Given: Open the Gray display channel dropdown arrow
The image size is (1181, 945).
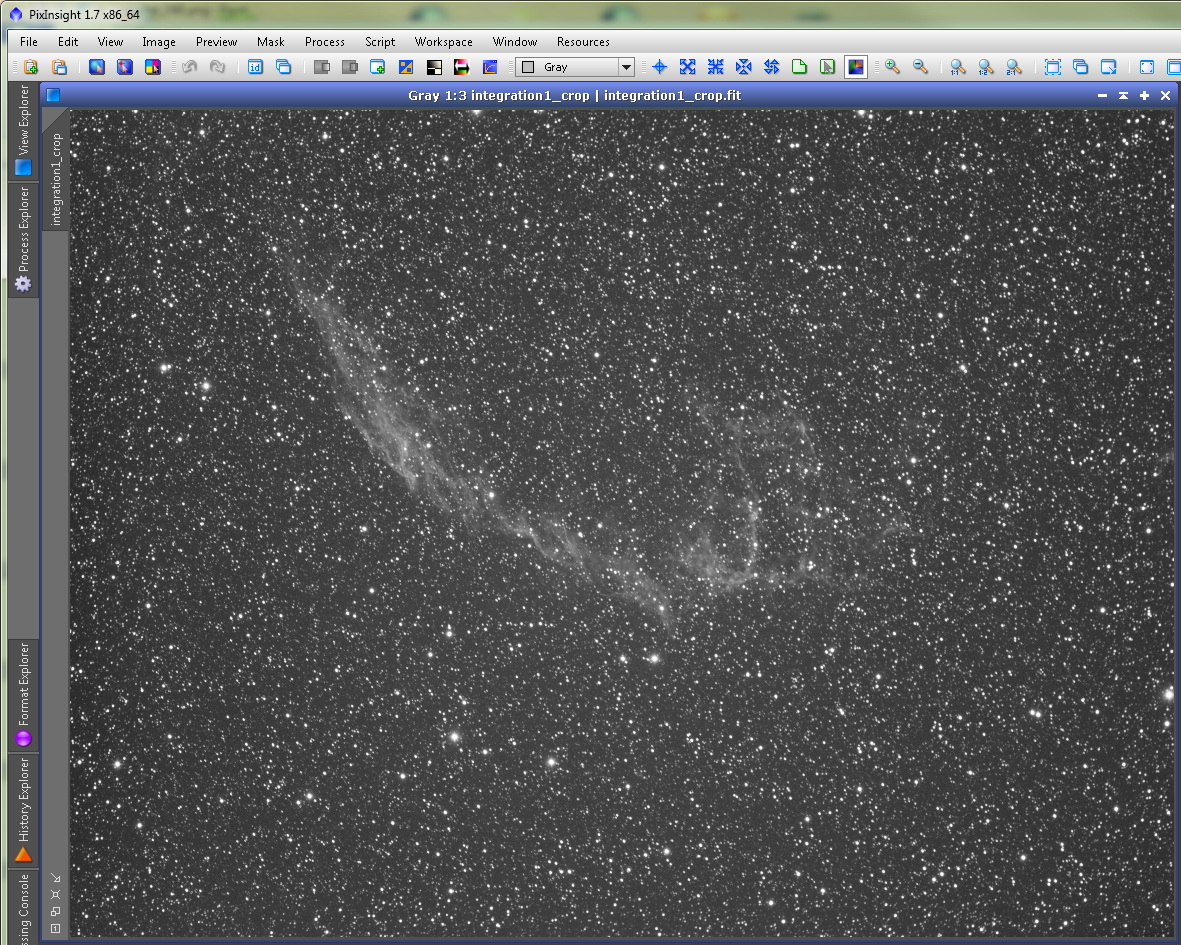Looking at the screenshot, I should click(x=626, y=67).
